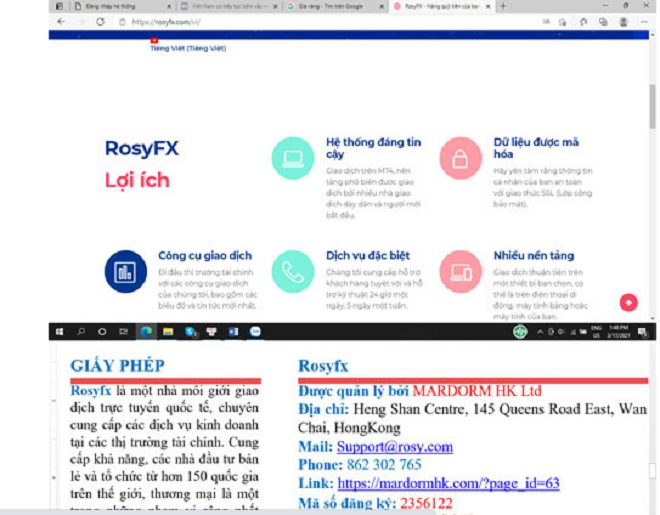Click the red scroll-to-top button
Image resolution: width=660 pixels, height=515 pixels.
tap(628, 303)
